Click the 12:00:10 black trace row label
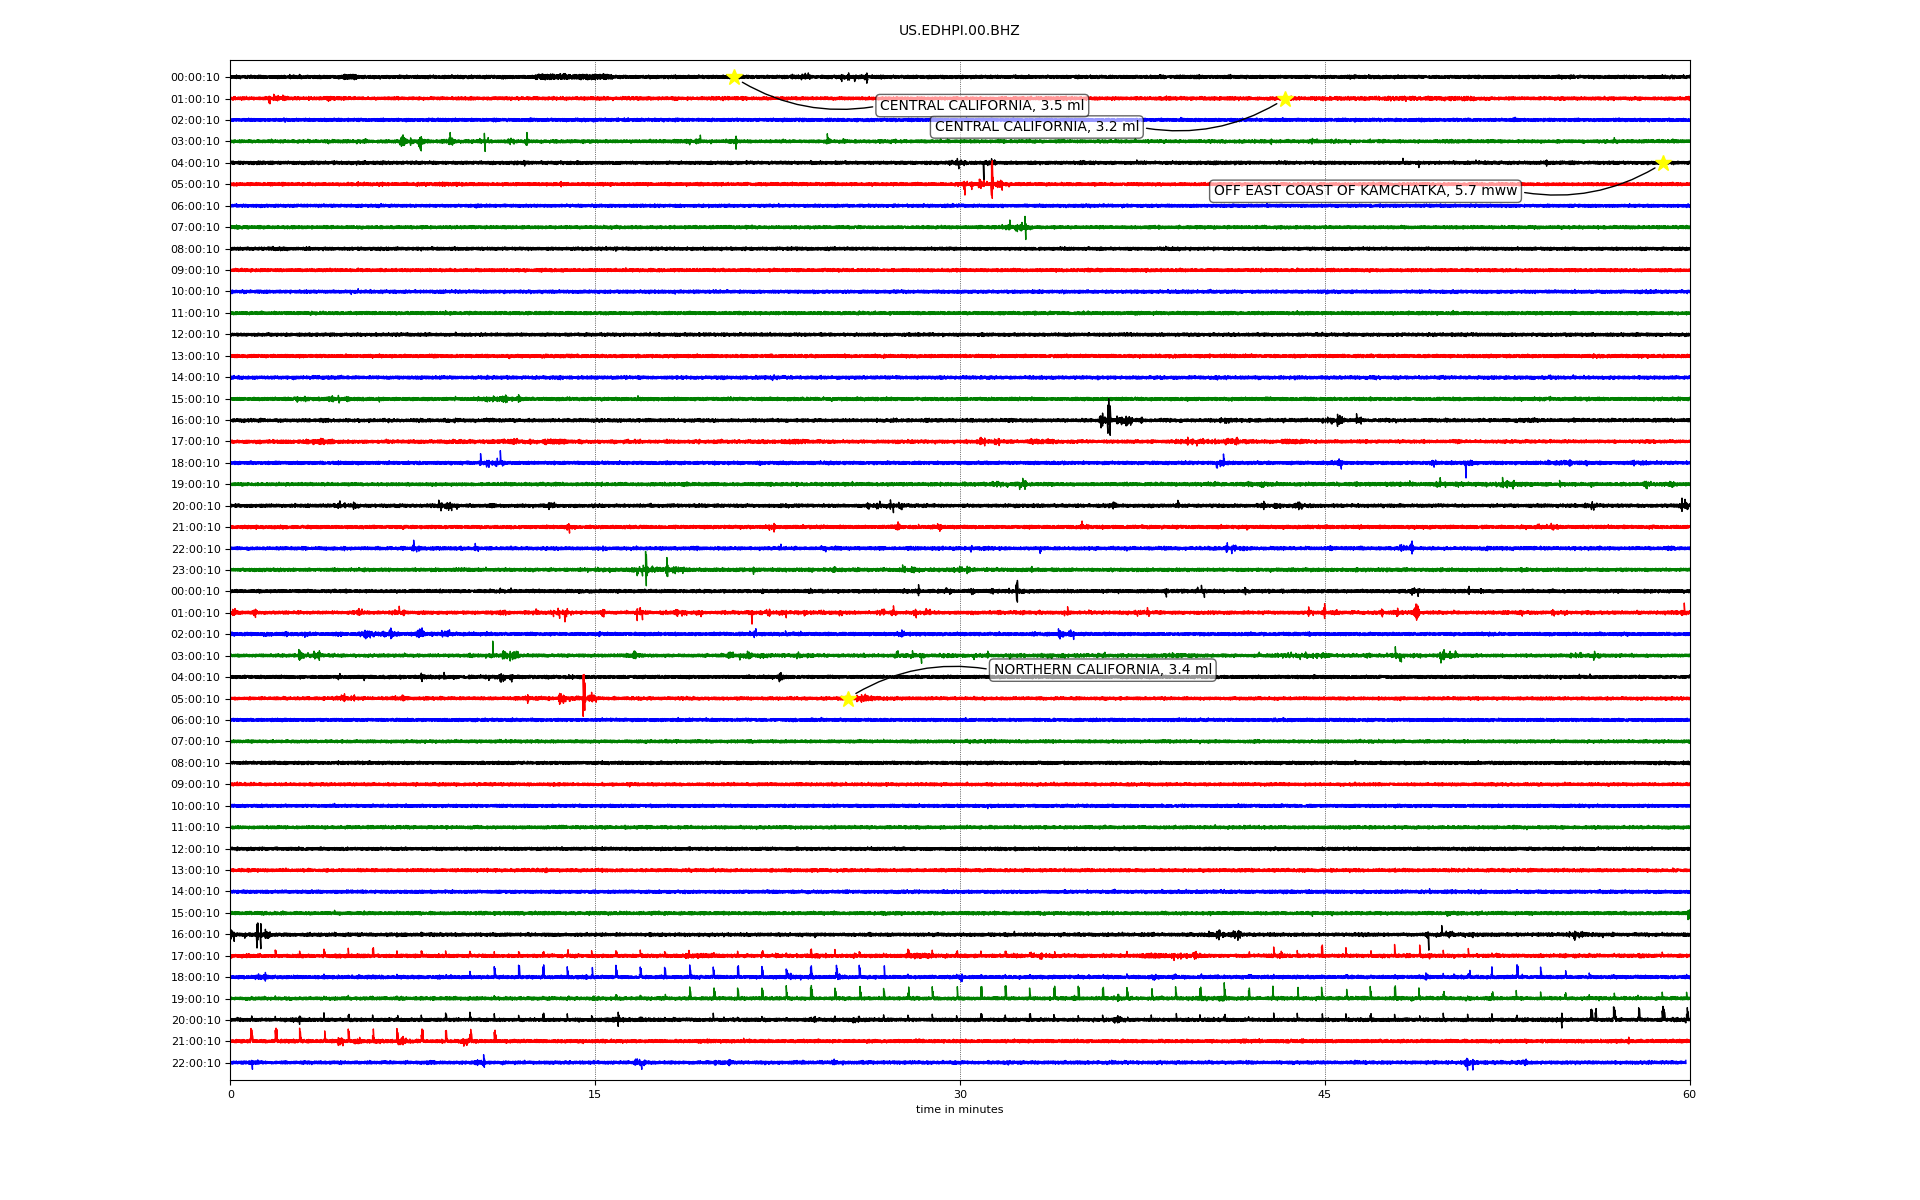The height and width of the screenshot is (1200, 1920). 195,335
